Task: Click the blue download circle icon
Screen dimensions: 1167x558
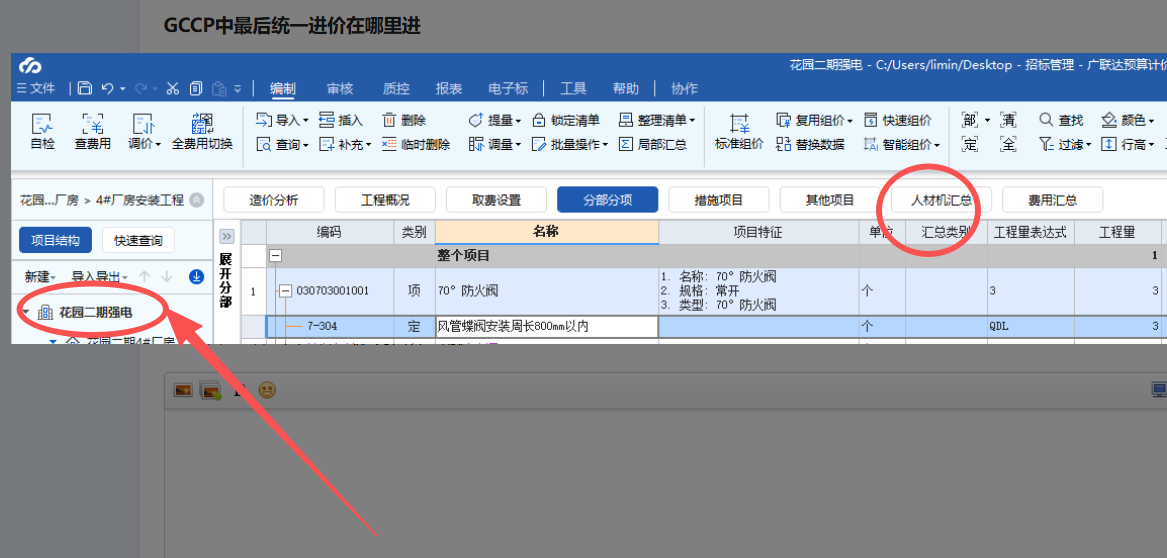Action: [196, 277]
